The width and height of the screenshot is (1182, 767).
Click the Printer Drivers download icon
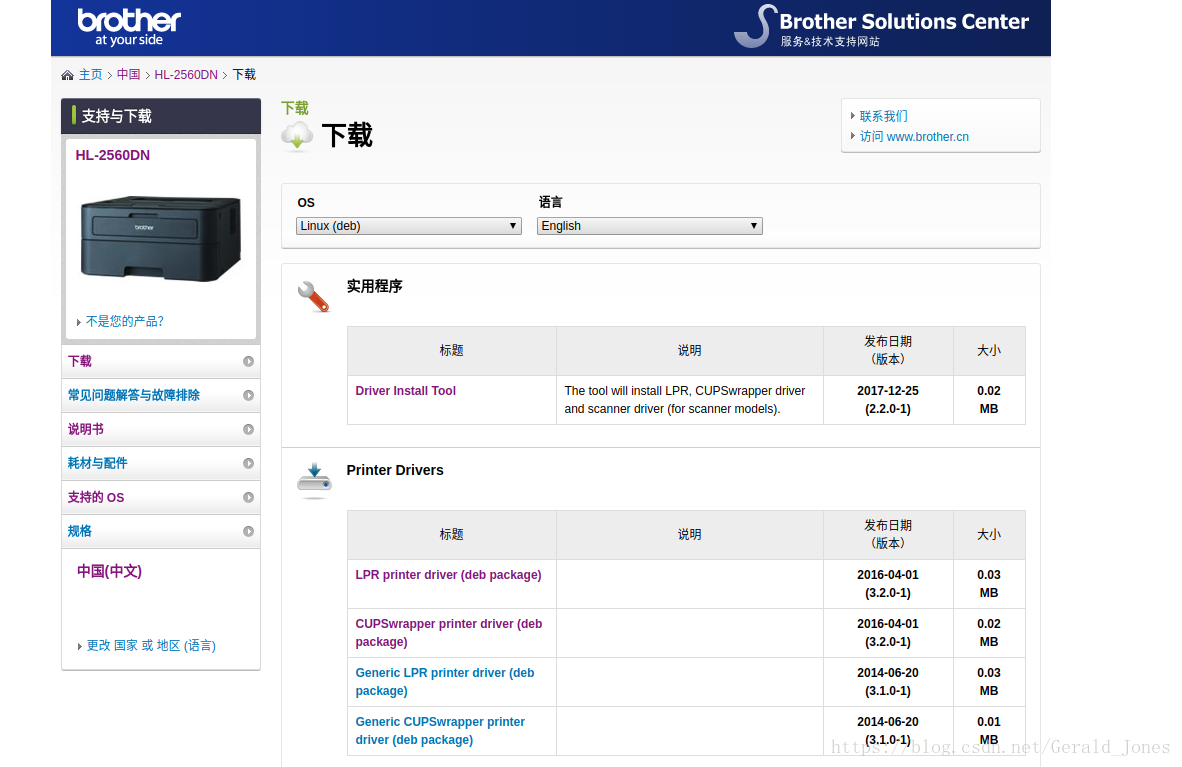(x=314, y=480)
